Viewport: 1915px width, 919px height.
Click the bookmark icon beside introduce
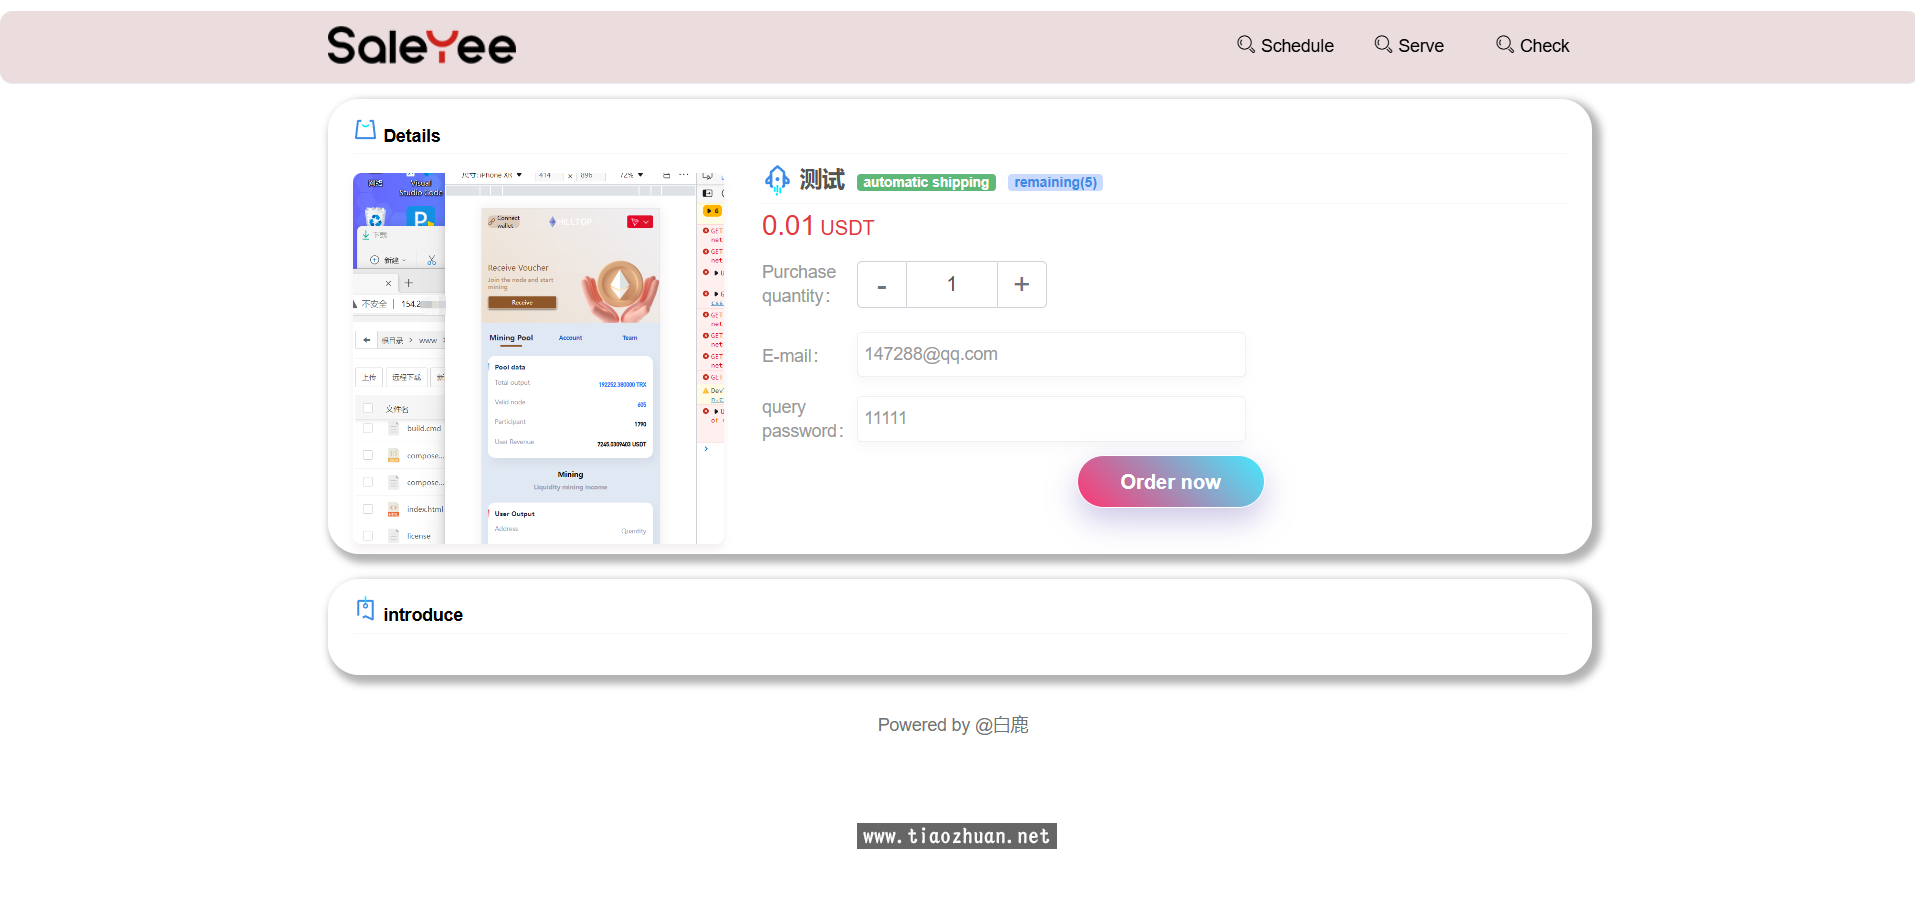(365, 609)
